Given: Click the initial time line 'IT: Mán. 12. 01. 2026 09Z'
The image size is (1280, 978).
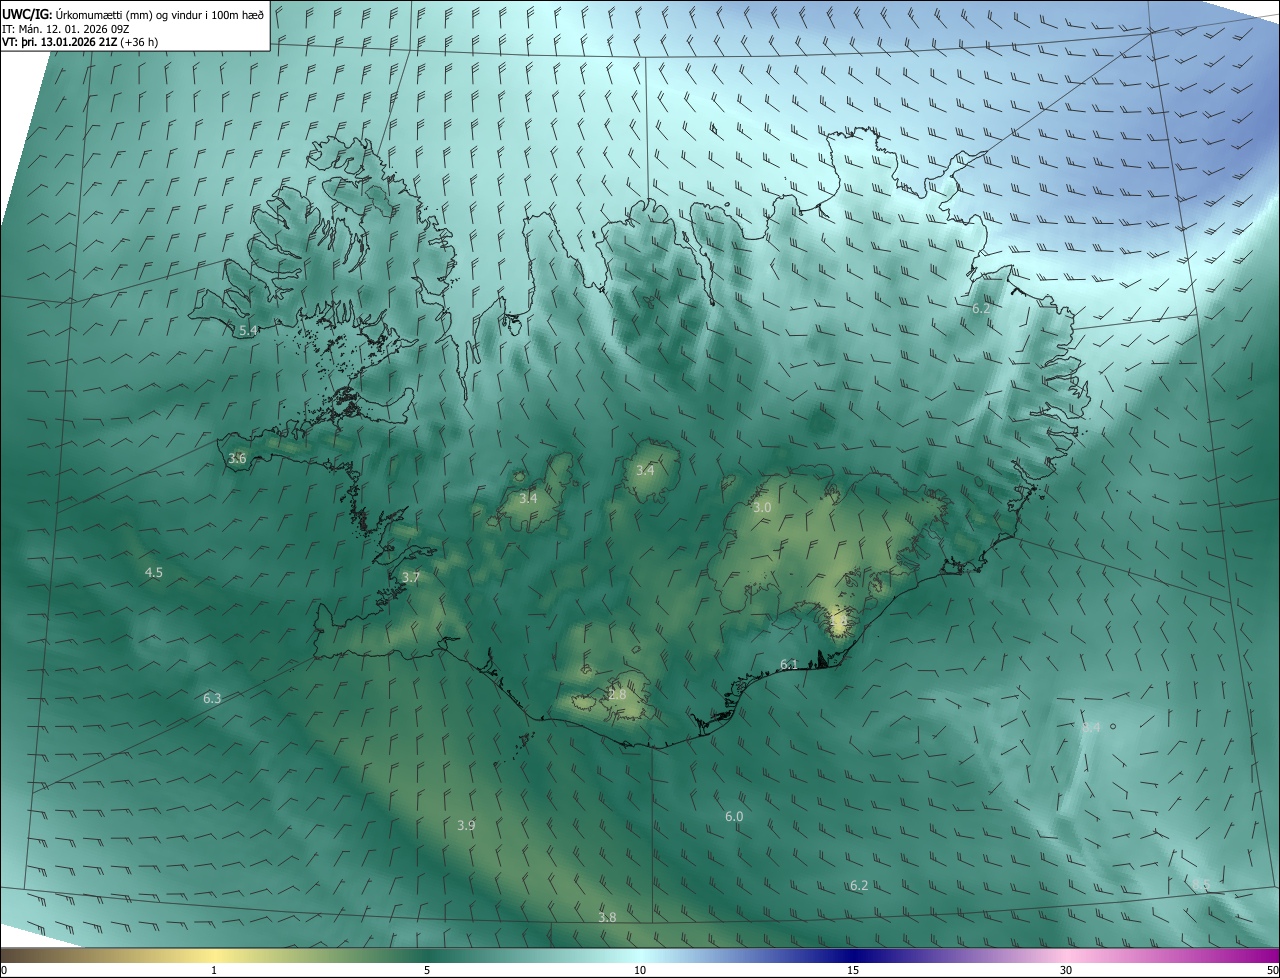Looking at the screenshot, I should (x=68, y=29).
